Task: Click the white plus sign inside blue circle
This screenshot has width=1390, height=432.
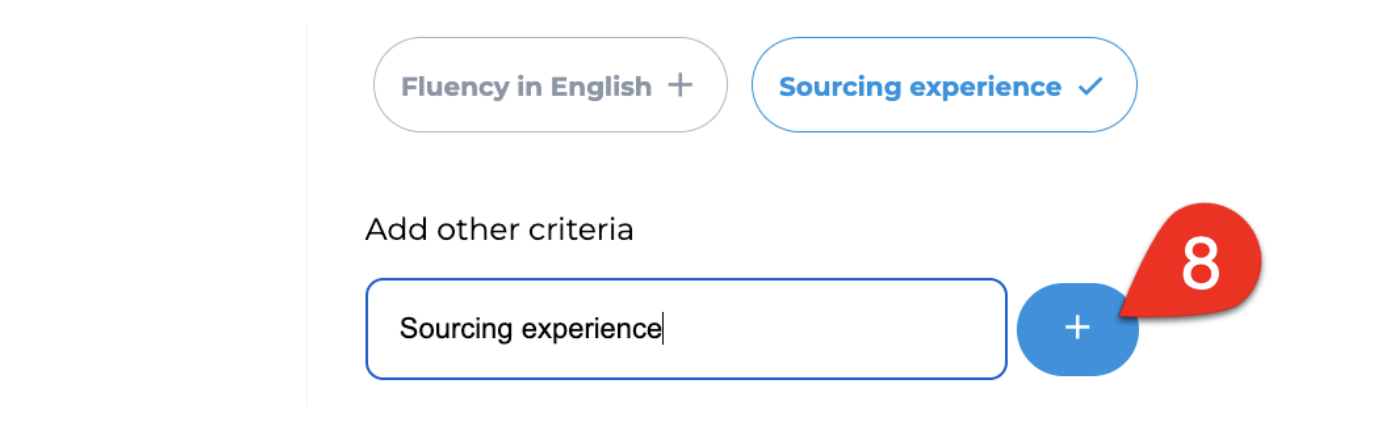Action: pos(1077,328)
